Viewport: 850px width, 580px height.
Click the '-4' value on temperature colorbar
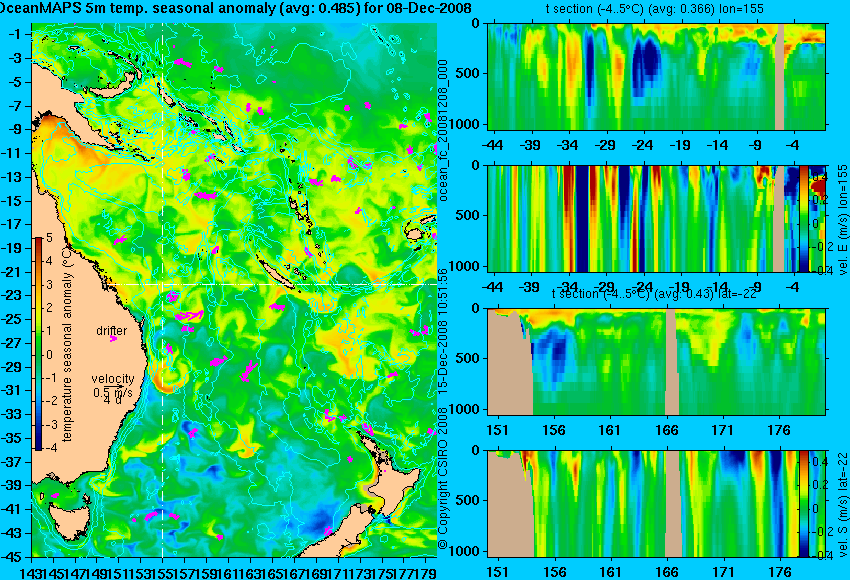click(x=50, y=447)
